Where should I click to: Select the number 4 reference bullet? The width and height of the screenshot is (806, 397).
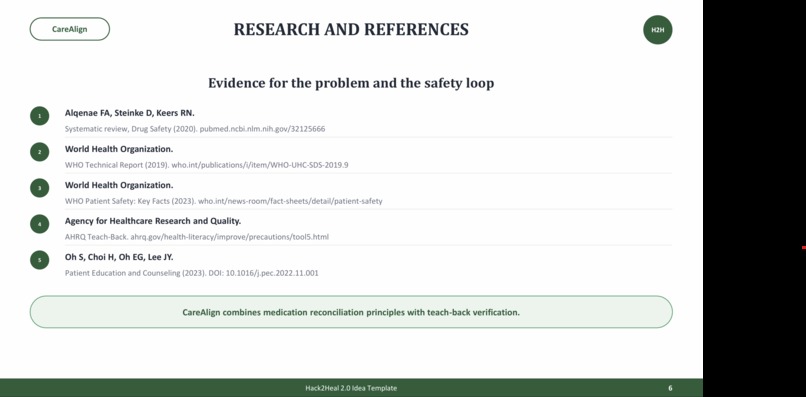[40, 224]
